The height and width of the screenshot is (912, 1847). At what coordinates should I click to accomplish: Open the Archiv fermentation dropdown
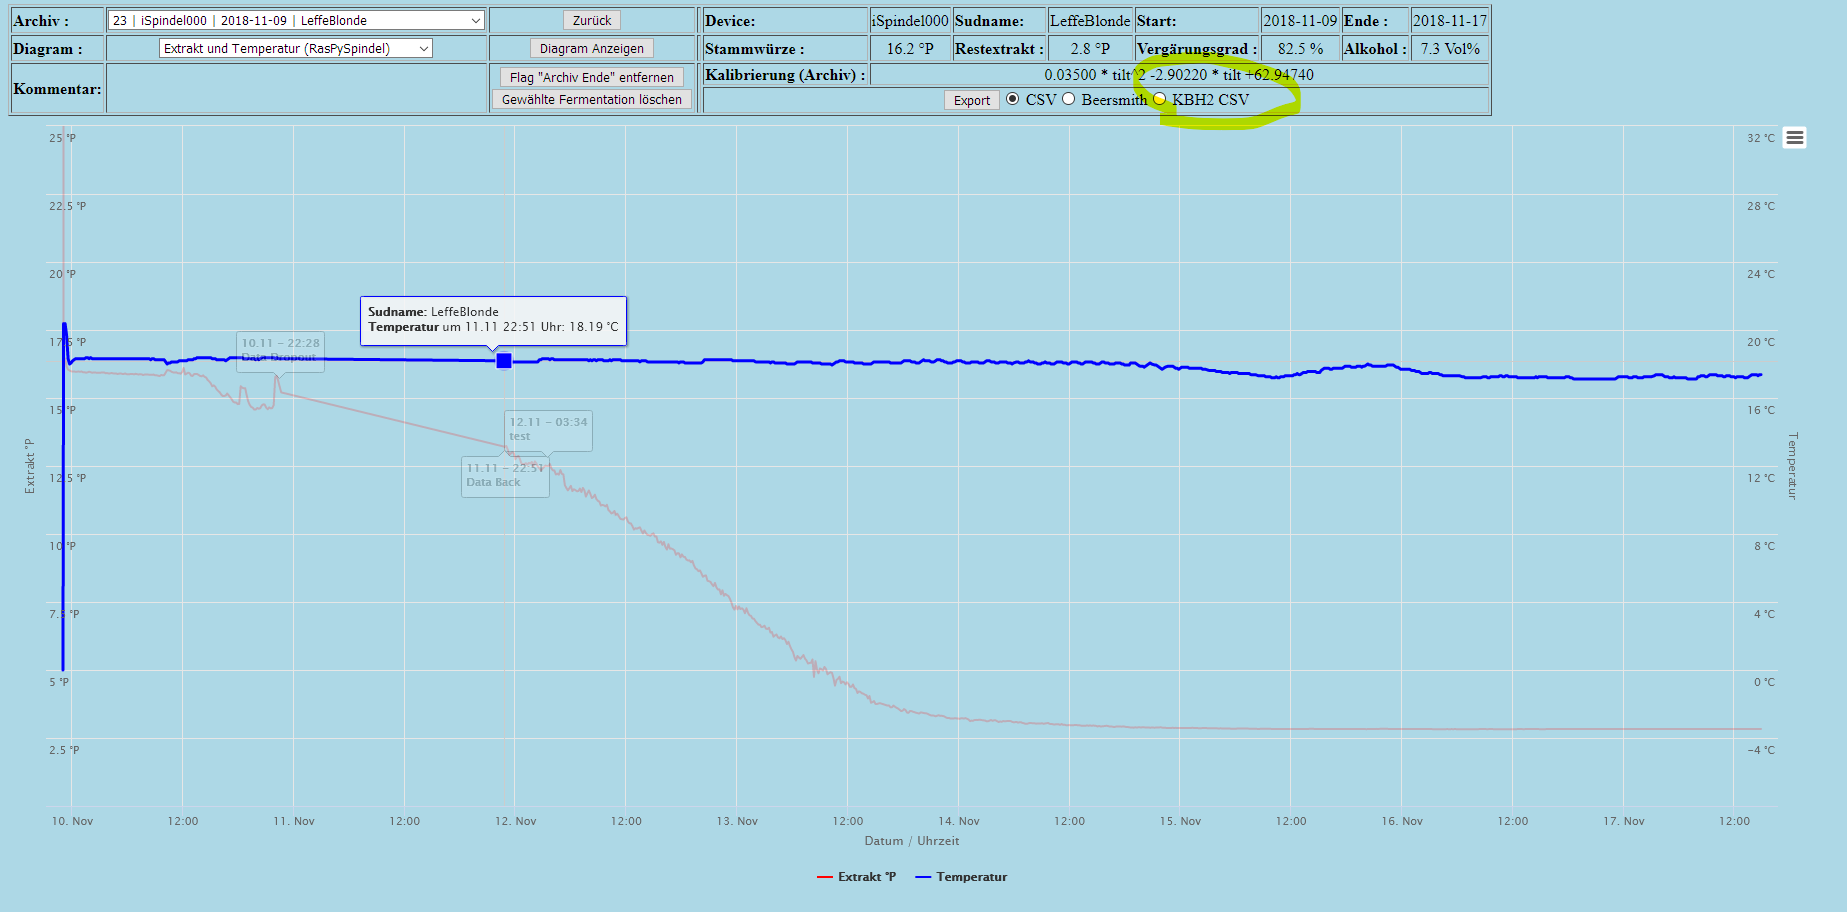296,20
